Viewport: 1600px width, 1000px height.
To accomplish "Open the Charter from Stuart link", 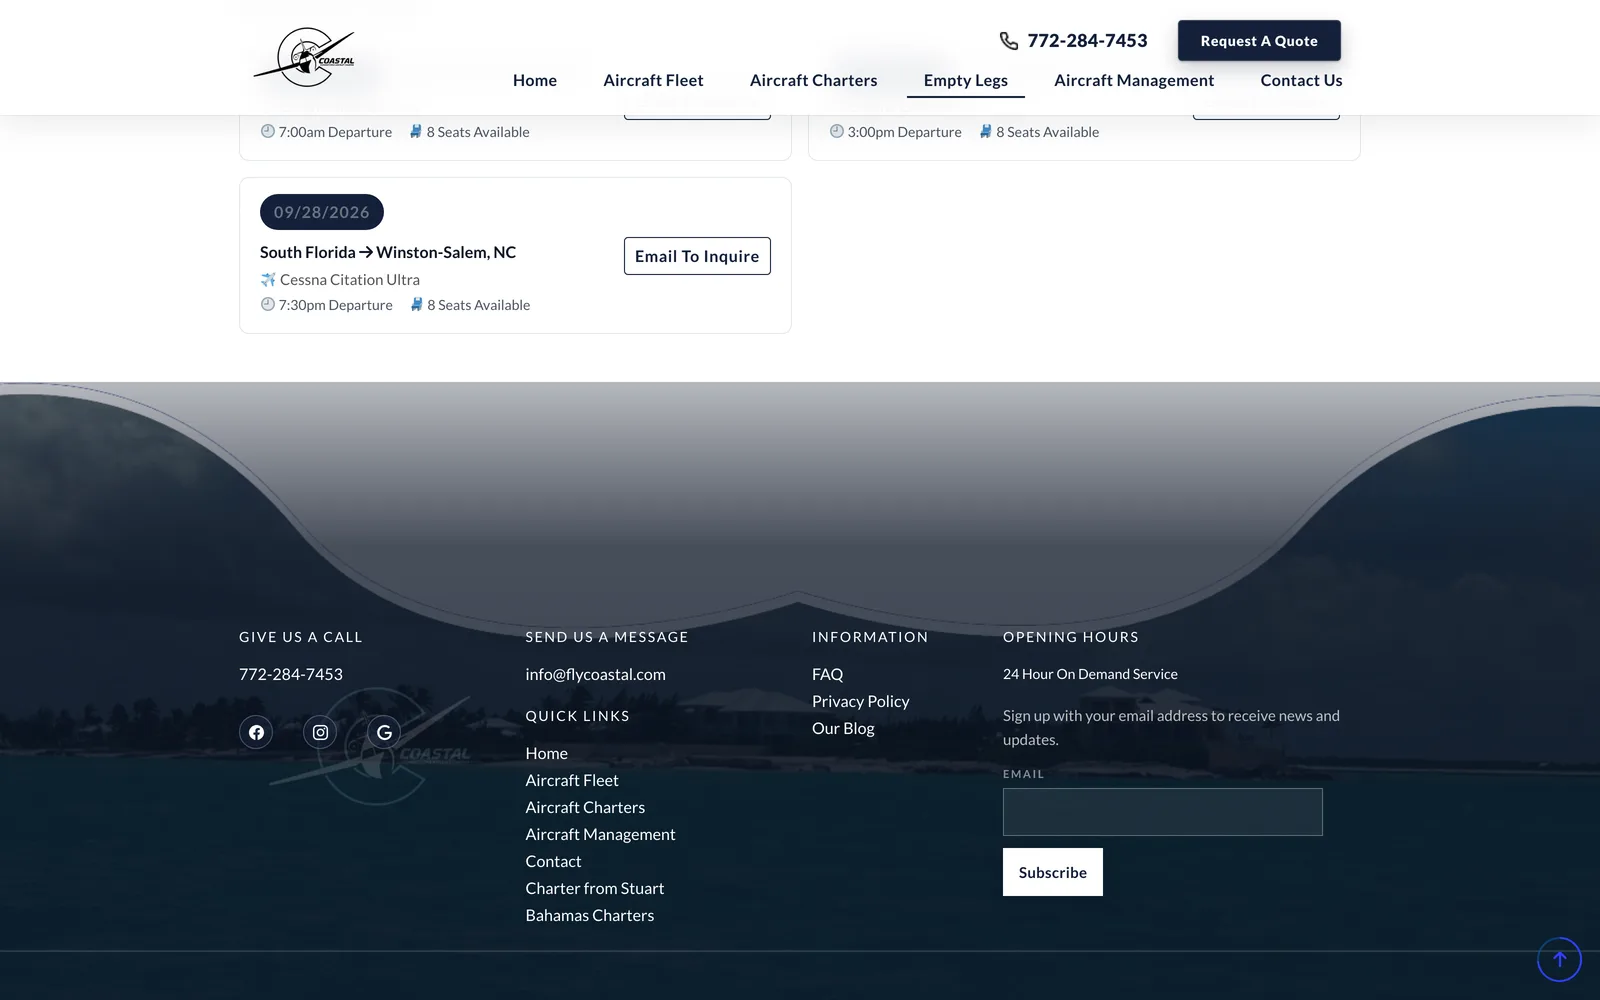I will (594, 888).
